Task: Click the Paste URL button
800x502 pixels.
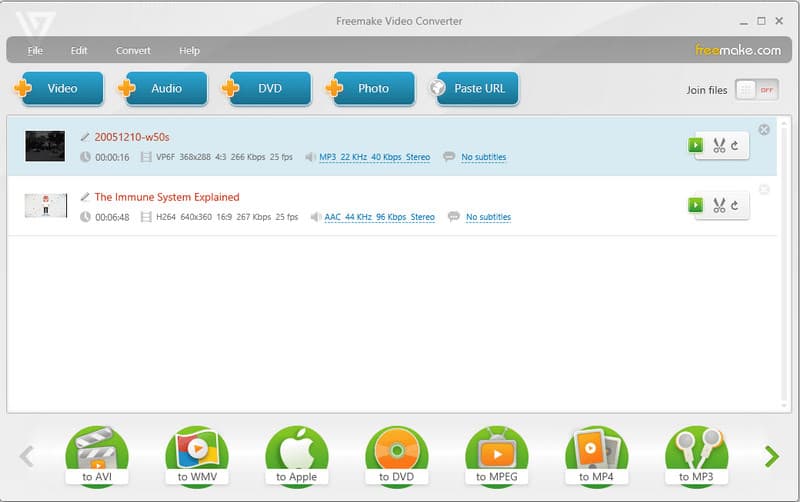Action: pyautogui.click(x=473, y=89)
